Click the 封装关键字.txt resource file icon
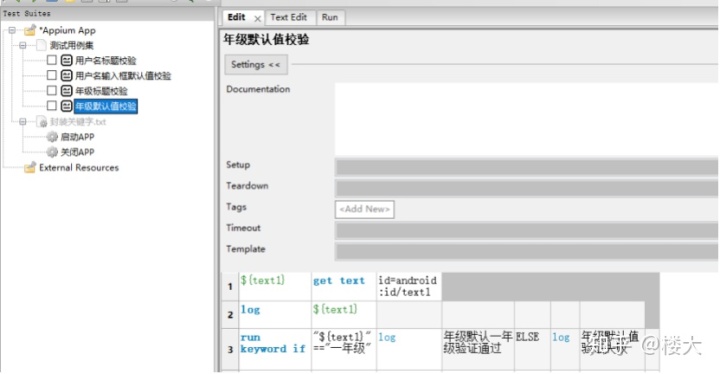This screenshot has width=720, height=374. 42,122
